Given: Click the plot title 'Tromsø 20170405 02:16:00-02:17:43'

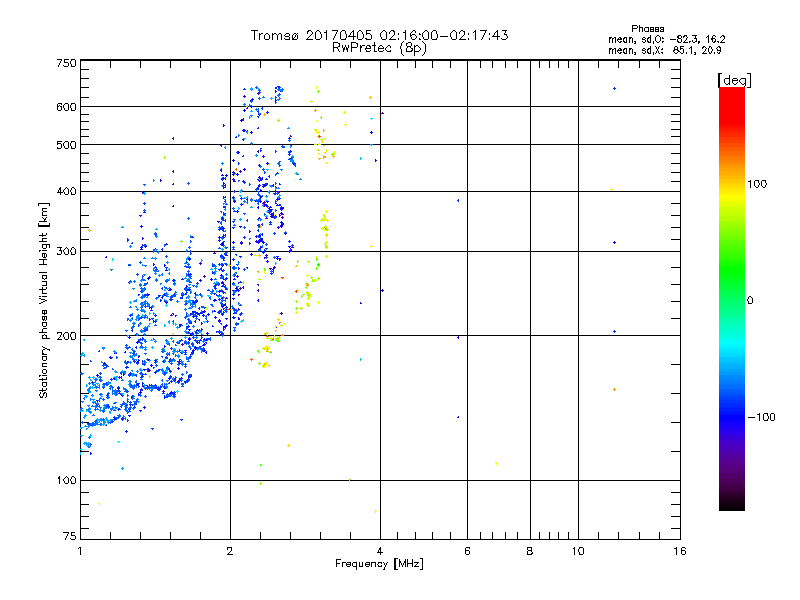Looking at the screenshot, I should pyautogui.click(x=379, y=35).
